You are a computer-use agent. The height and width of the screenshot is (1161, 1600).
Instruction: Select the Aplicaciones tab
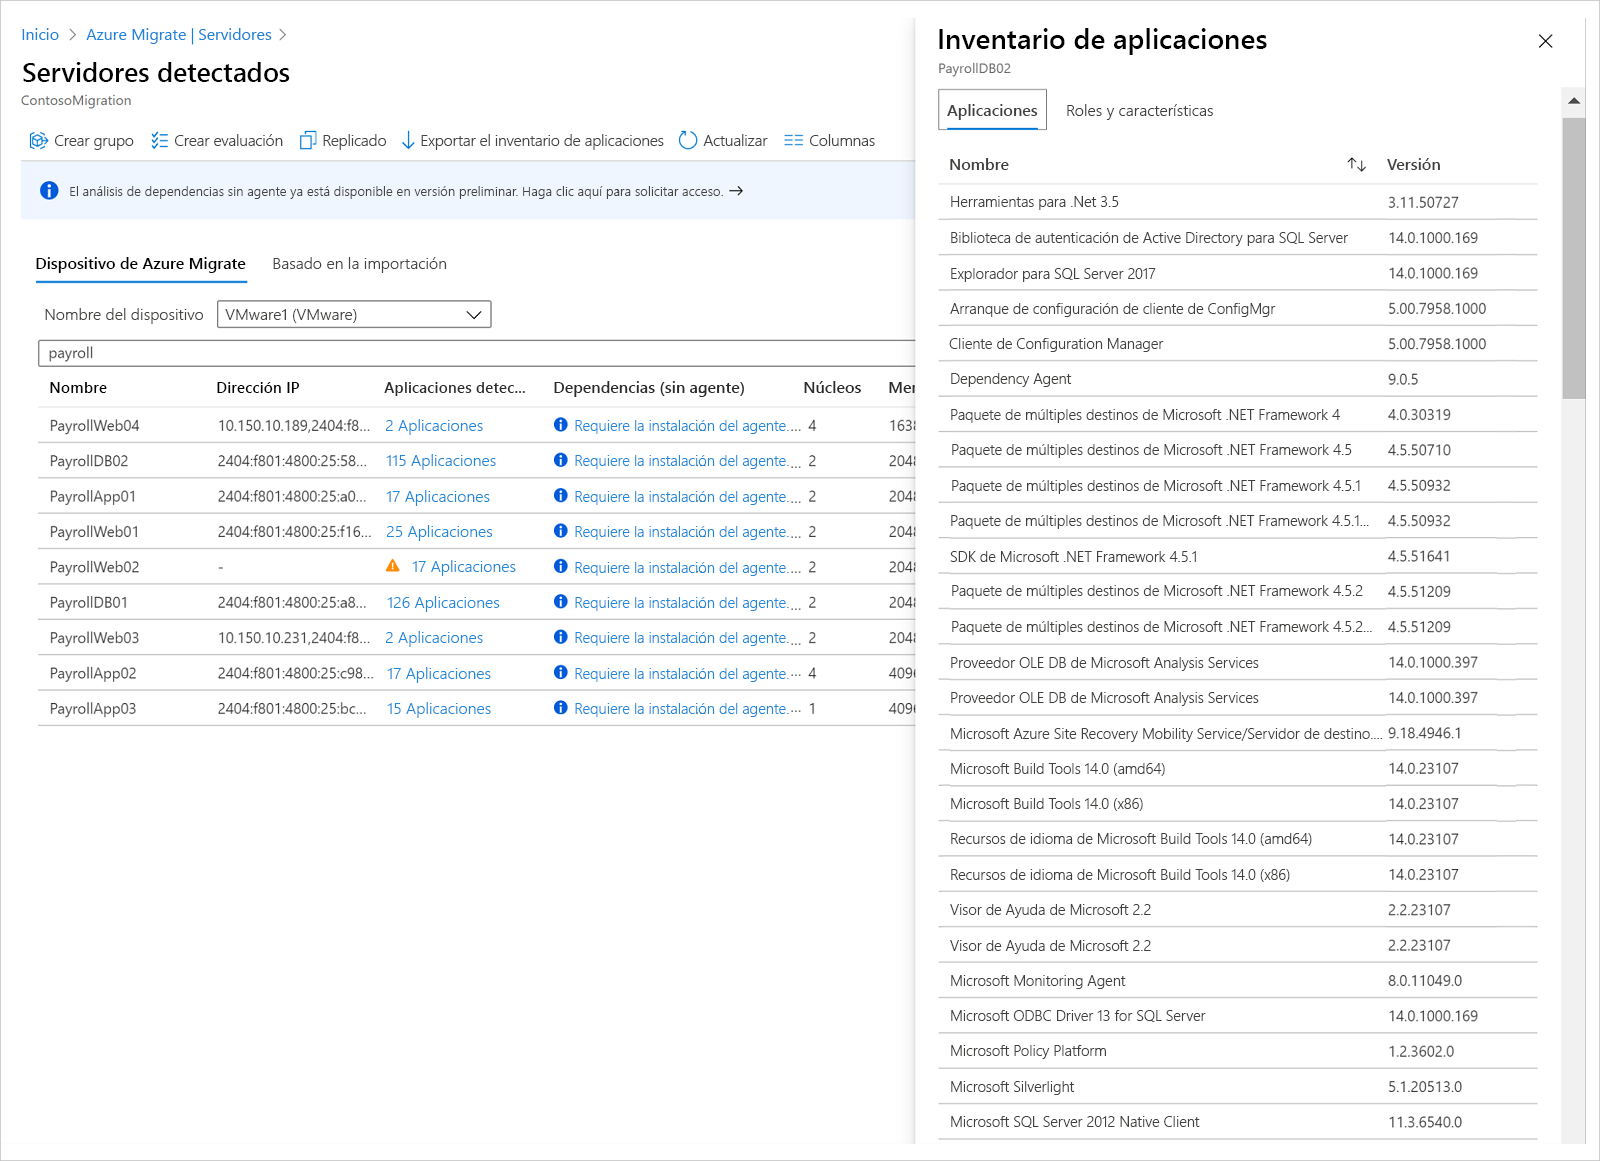992,110
